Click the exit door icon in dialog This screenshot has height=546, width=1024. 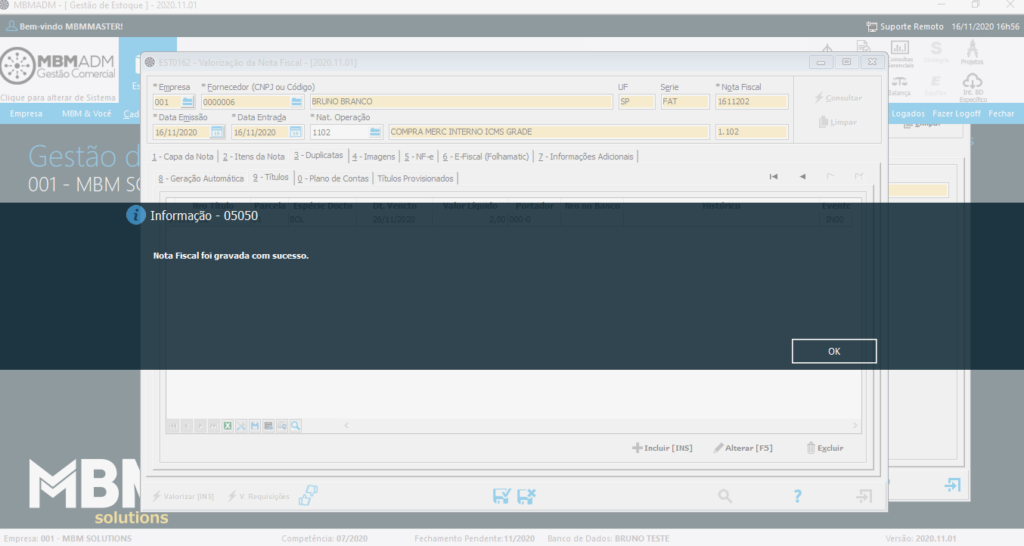[x=864, y=496]
